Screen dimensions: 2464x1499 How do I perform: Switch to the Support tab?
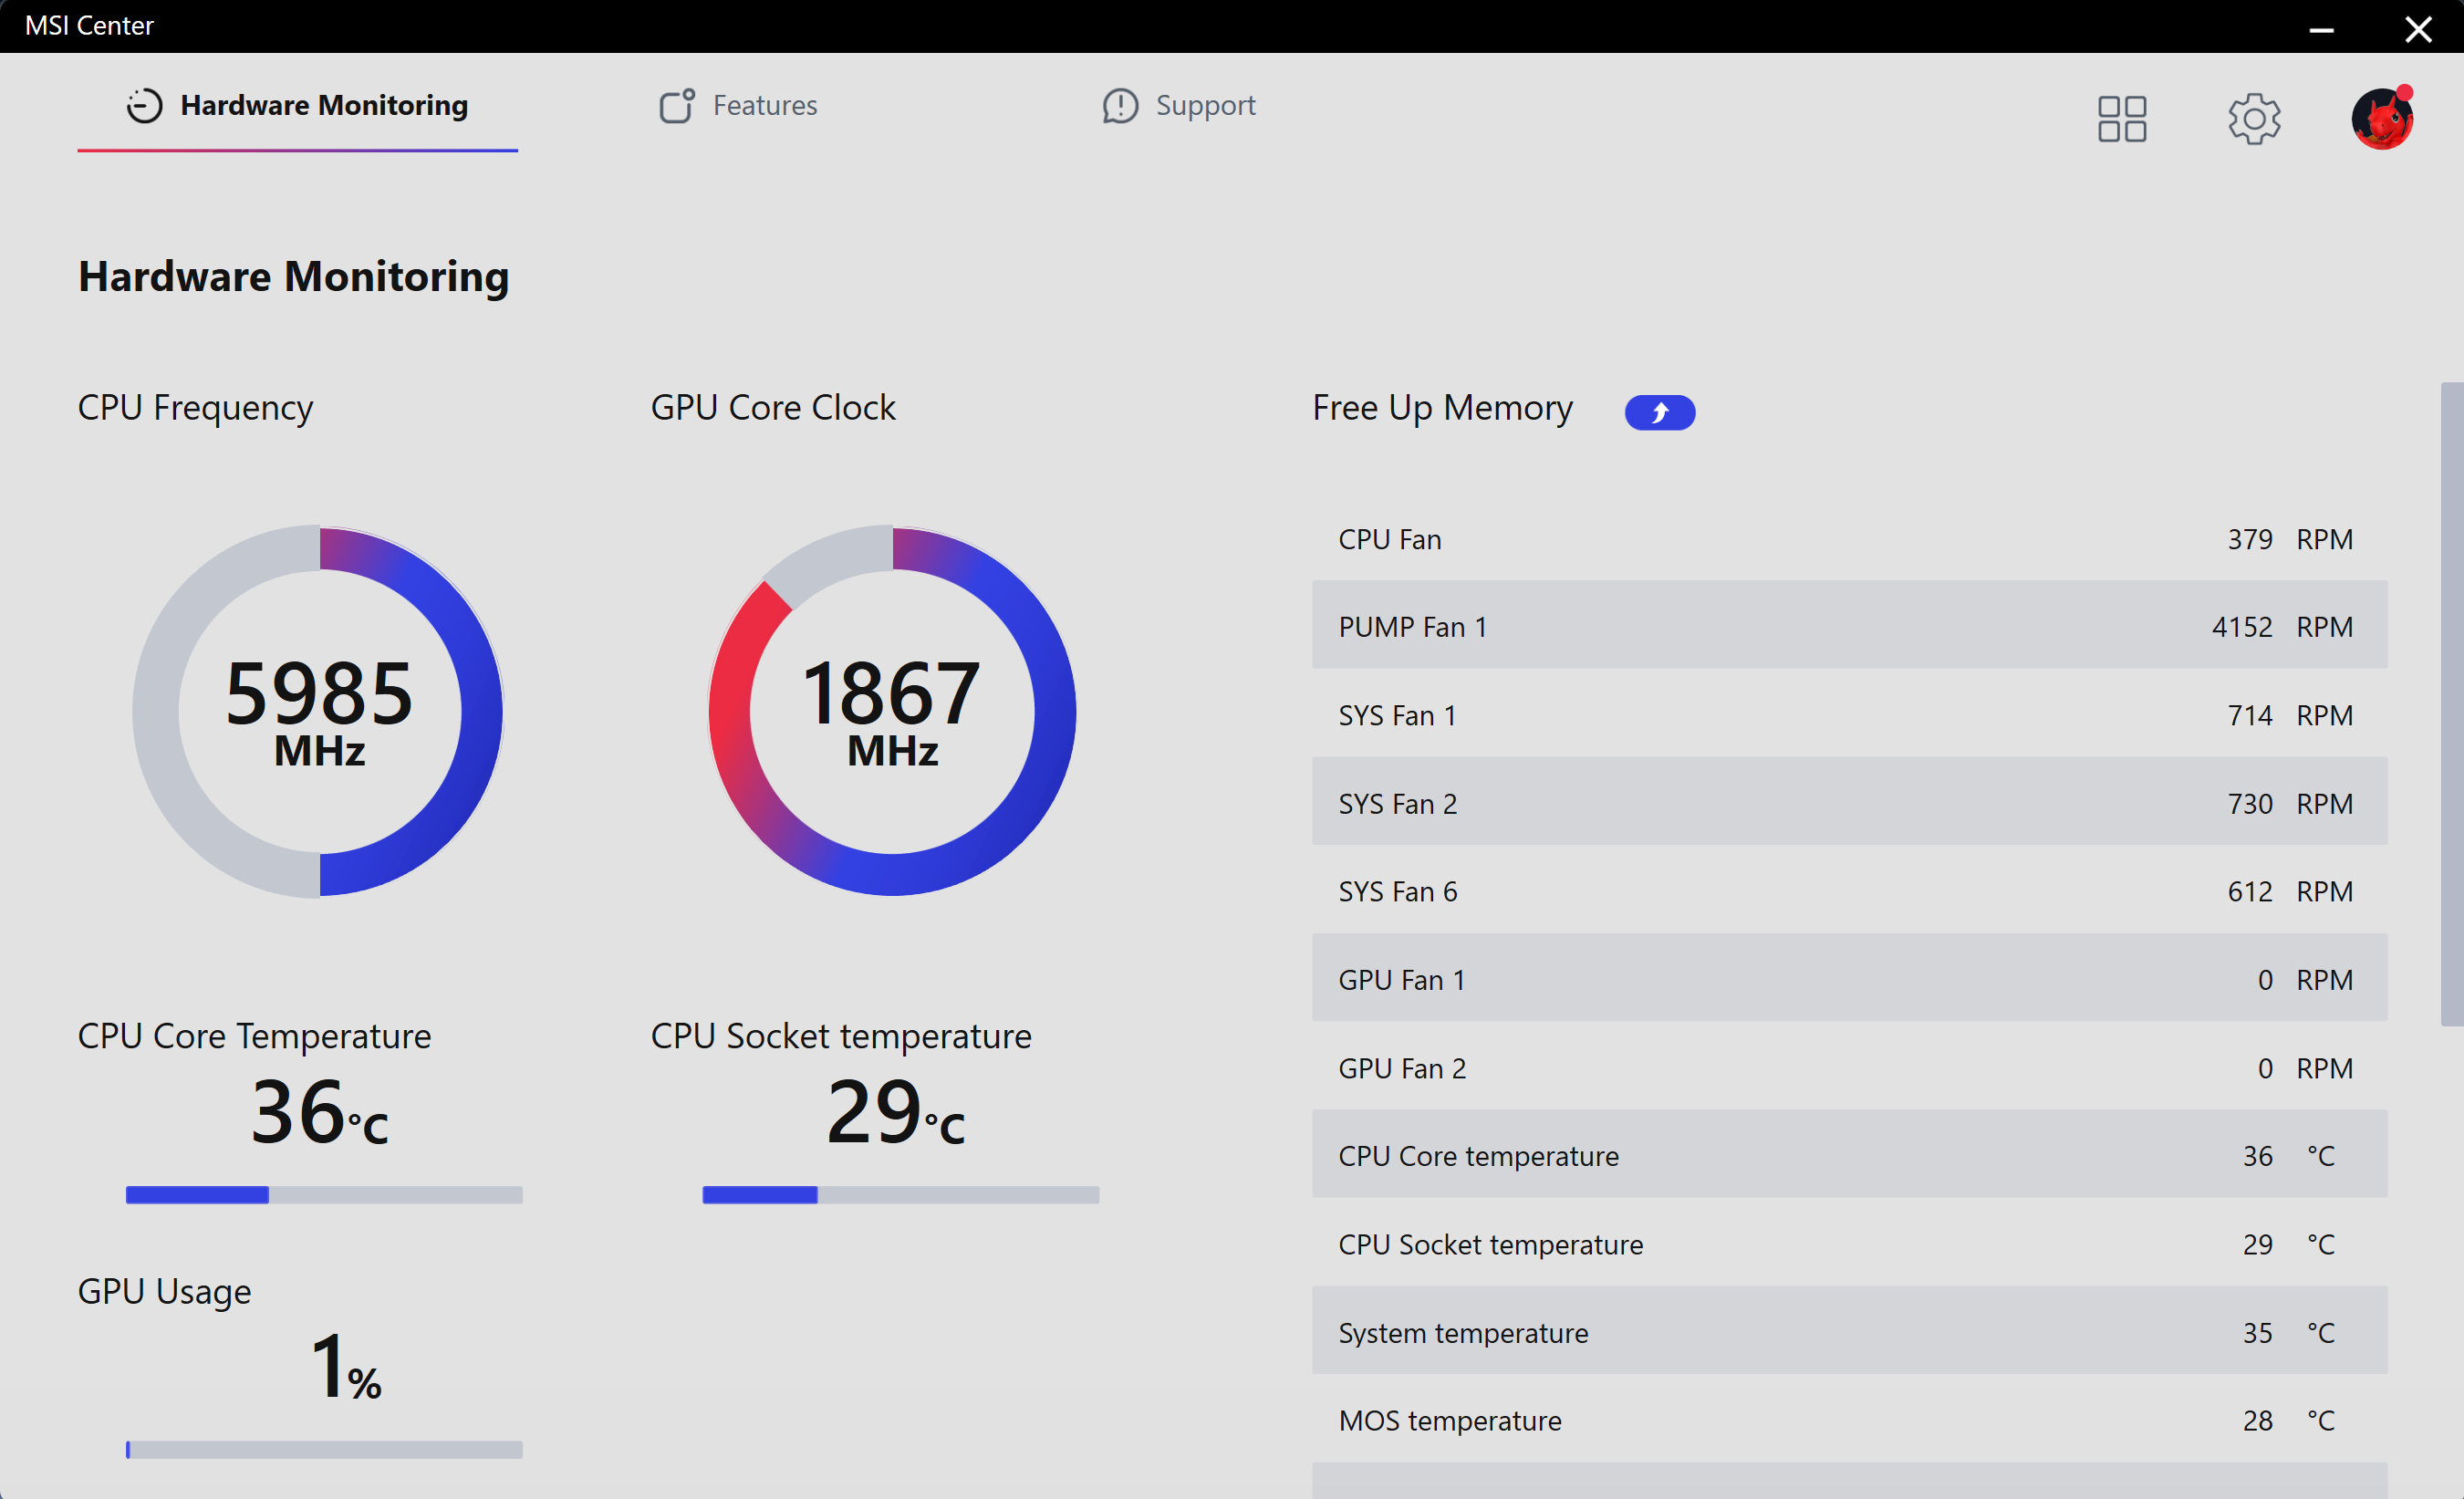(1205, 105)
